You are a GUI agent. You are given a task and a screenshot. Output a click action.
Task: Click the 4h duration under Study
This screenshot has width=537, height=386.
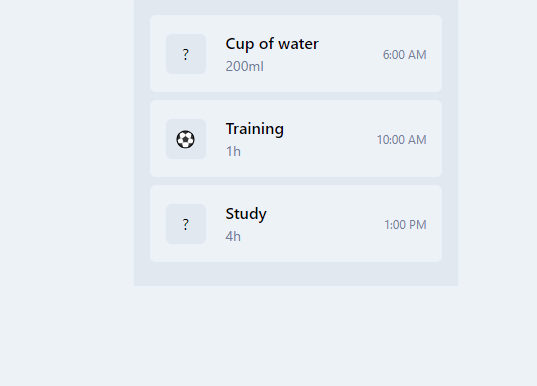233,236
